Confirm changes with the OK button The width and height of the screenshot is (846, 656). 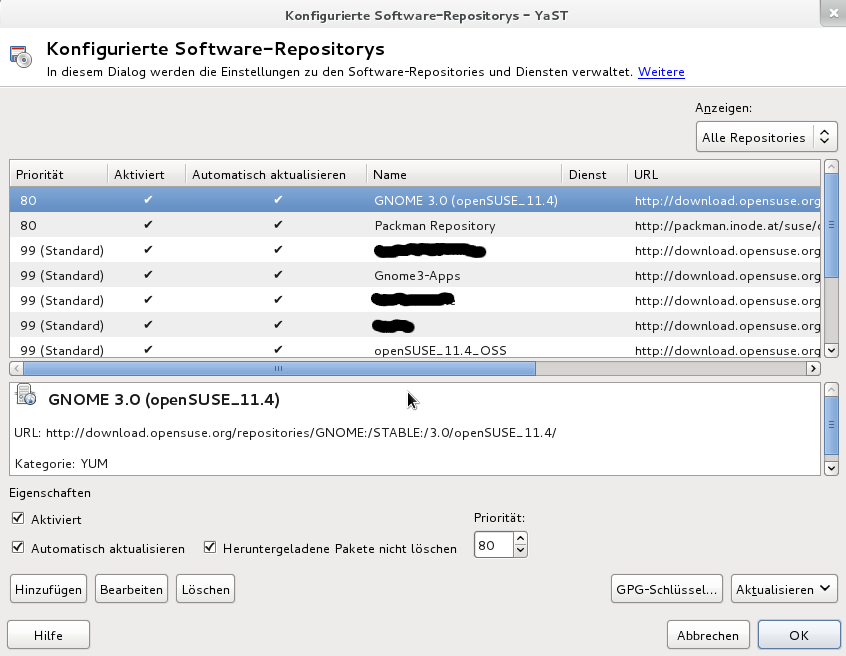tap(799, 635)
